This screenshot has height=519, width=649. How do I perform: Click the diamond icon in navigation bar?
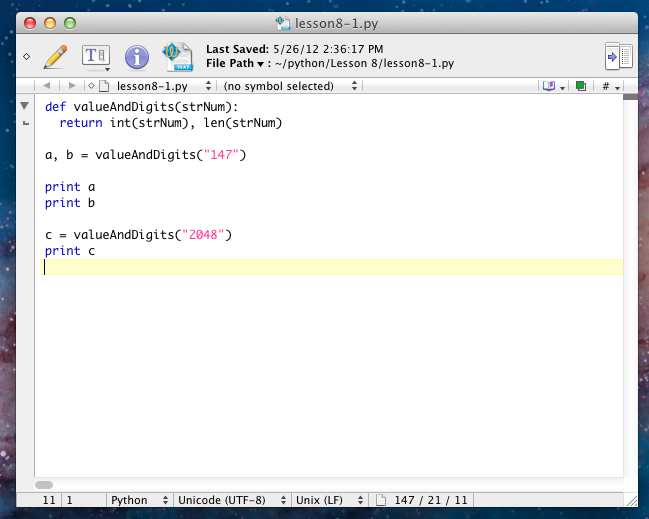click(91, 86)
